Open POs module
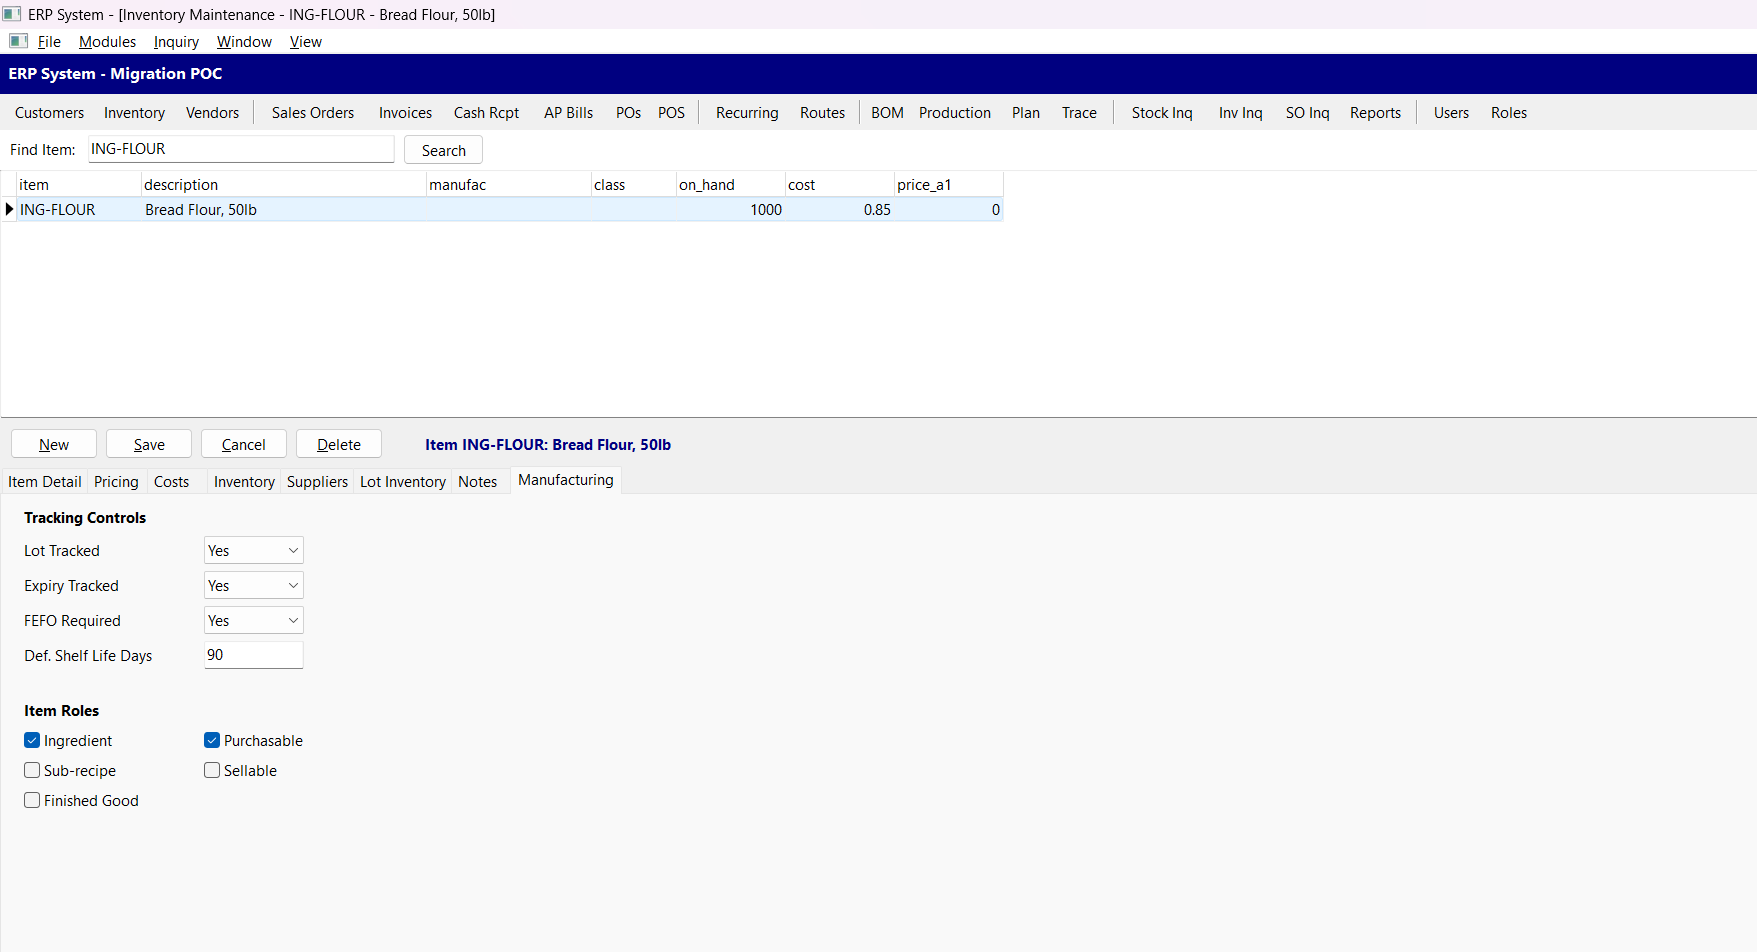 coord(628,112)
